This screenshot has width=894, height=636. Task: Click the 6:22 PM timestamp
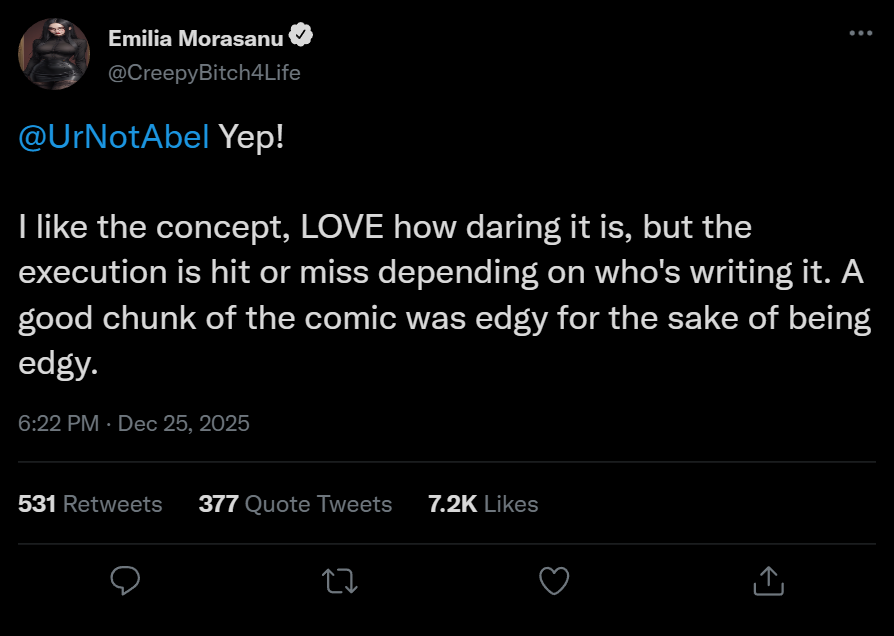pos(58,423)
